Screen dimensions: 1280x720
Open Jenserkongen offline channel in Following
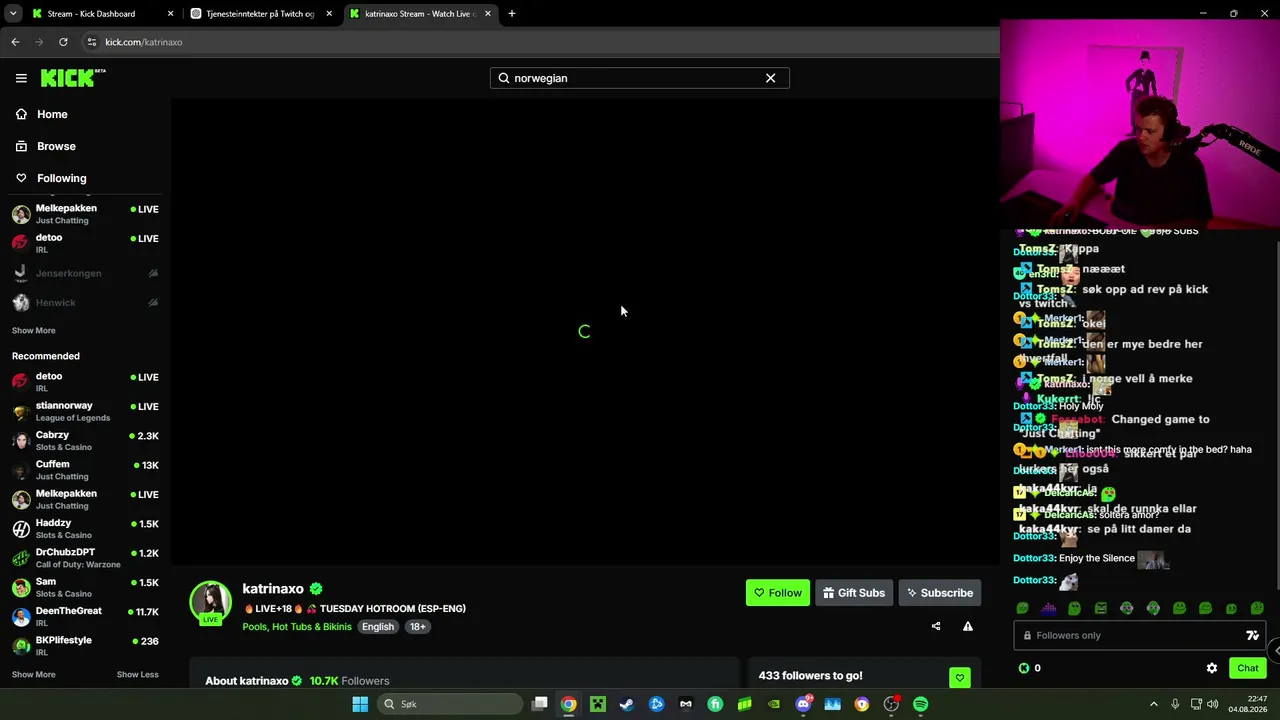[x=85, y=273]
